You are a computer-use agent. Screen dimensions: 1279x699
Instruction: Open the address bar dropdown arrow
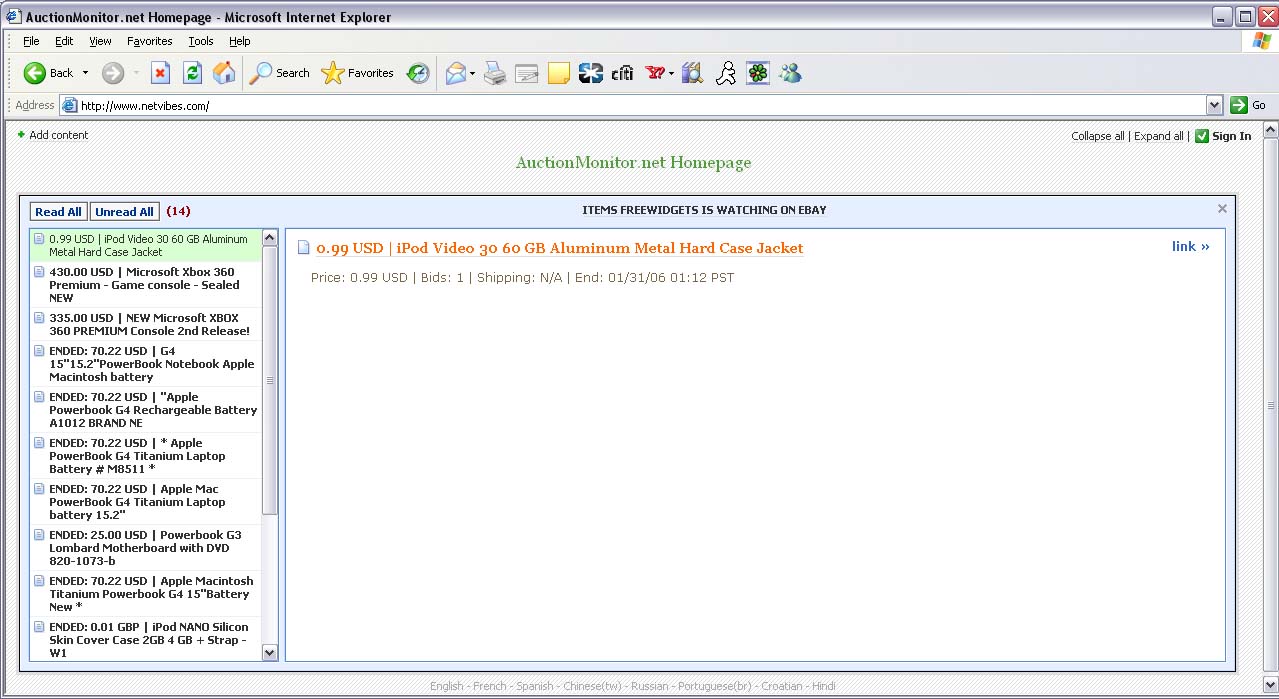point(1214,105)
